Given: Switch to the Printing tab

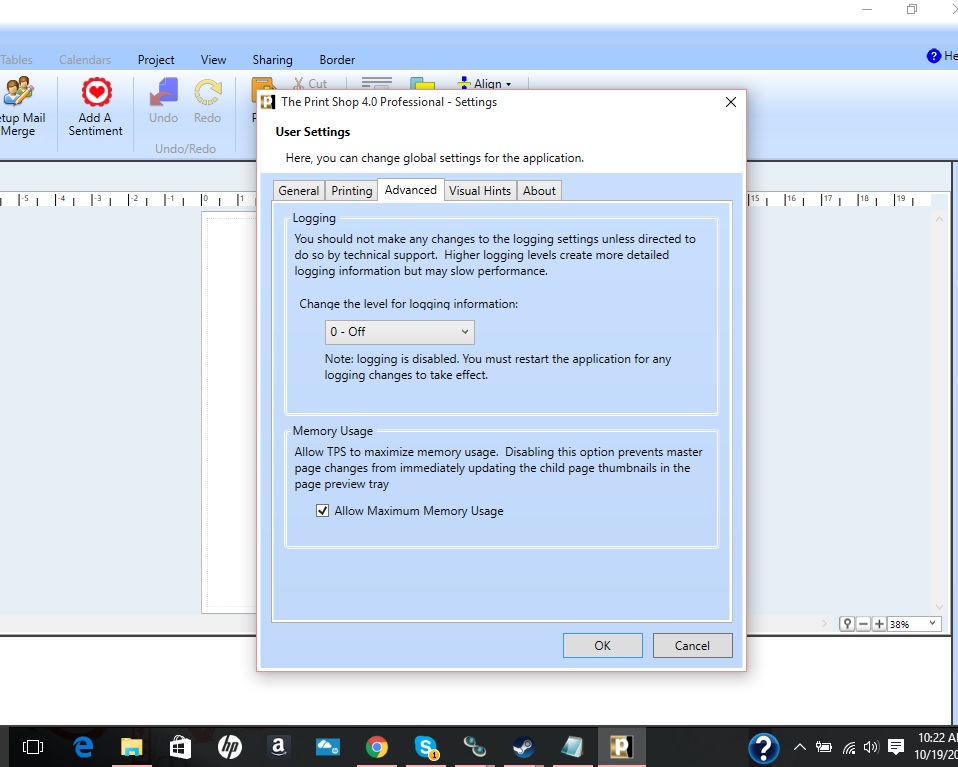Looking at the screenshot, I should click(351, 191).
